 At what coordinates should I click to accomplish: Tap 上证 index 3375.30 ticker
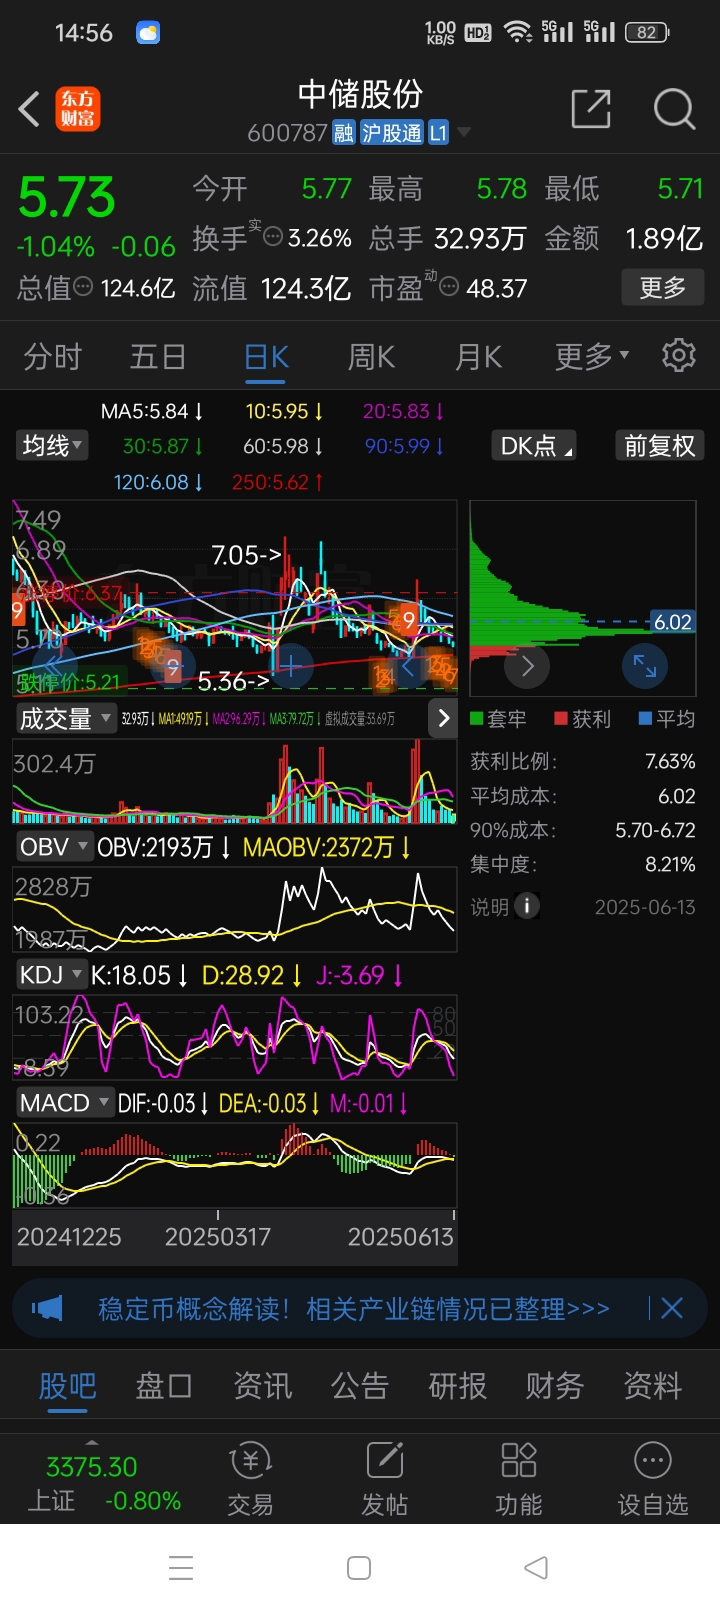(x=104, y=1483)
